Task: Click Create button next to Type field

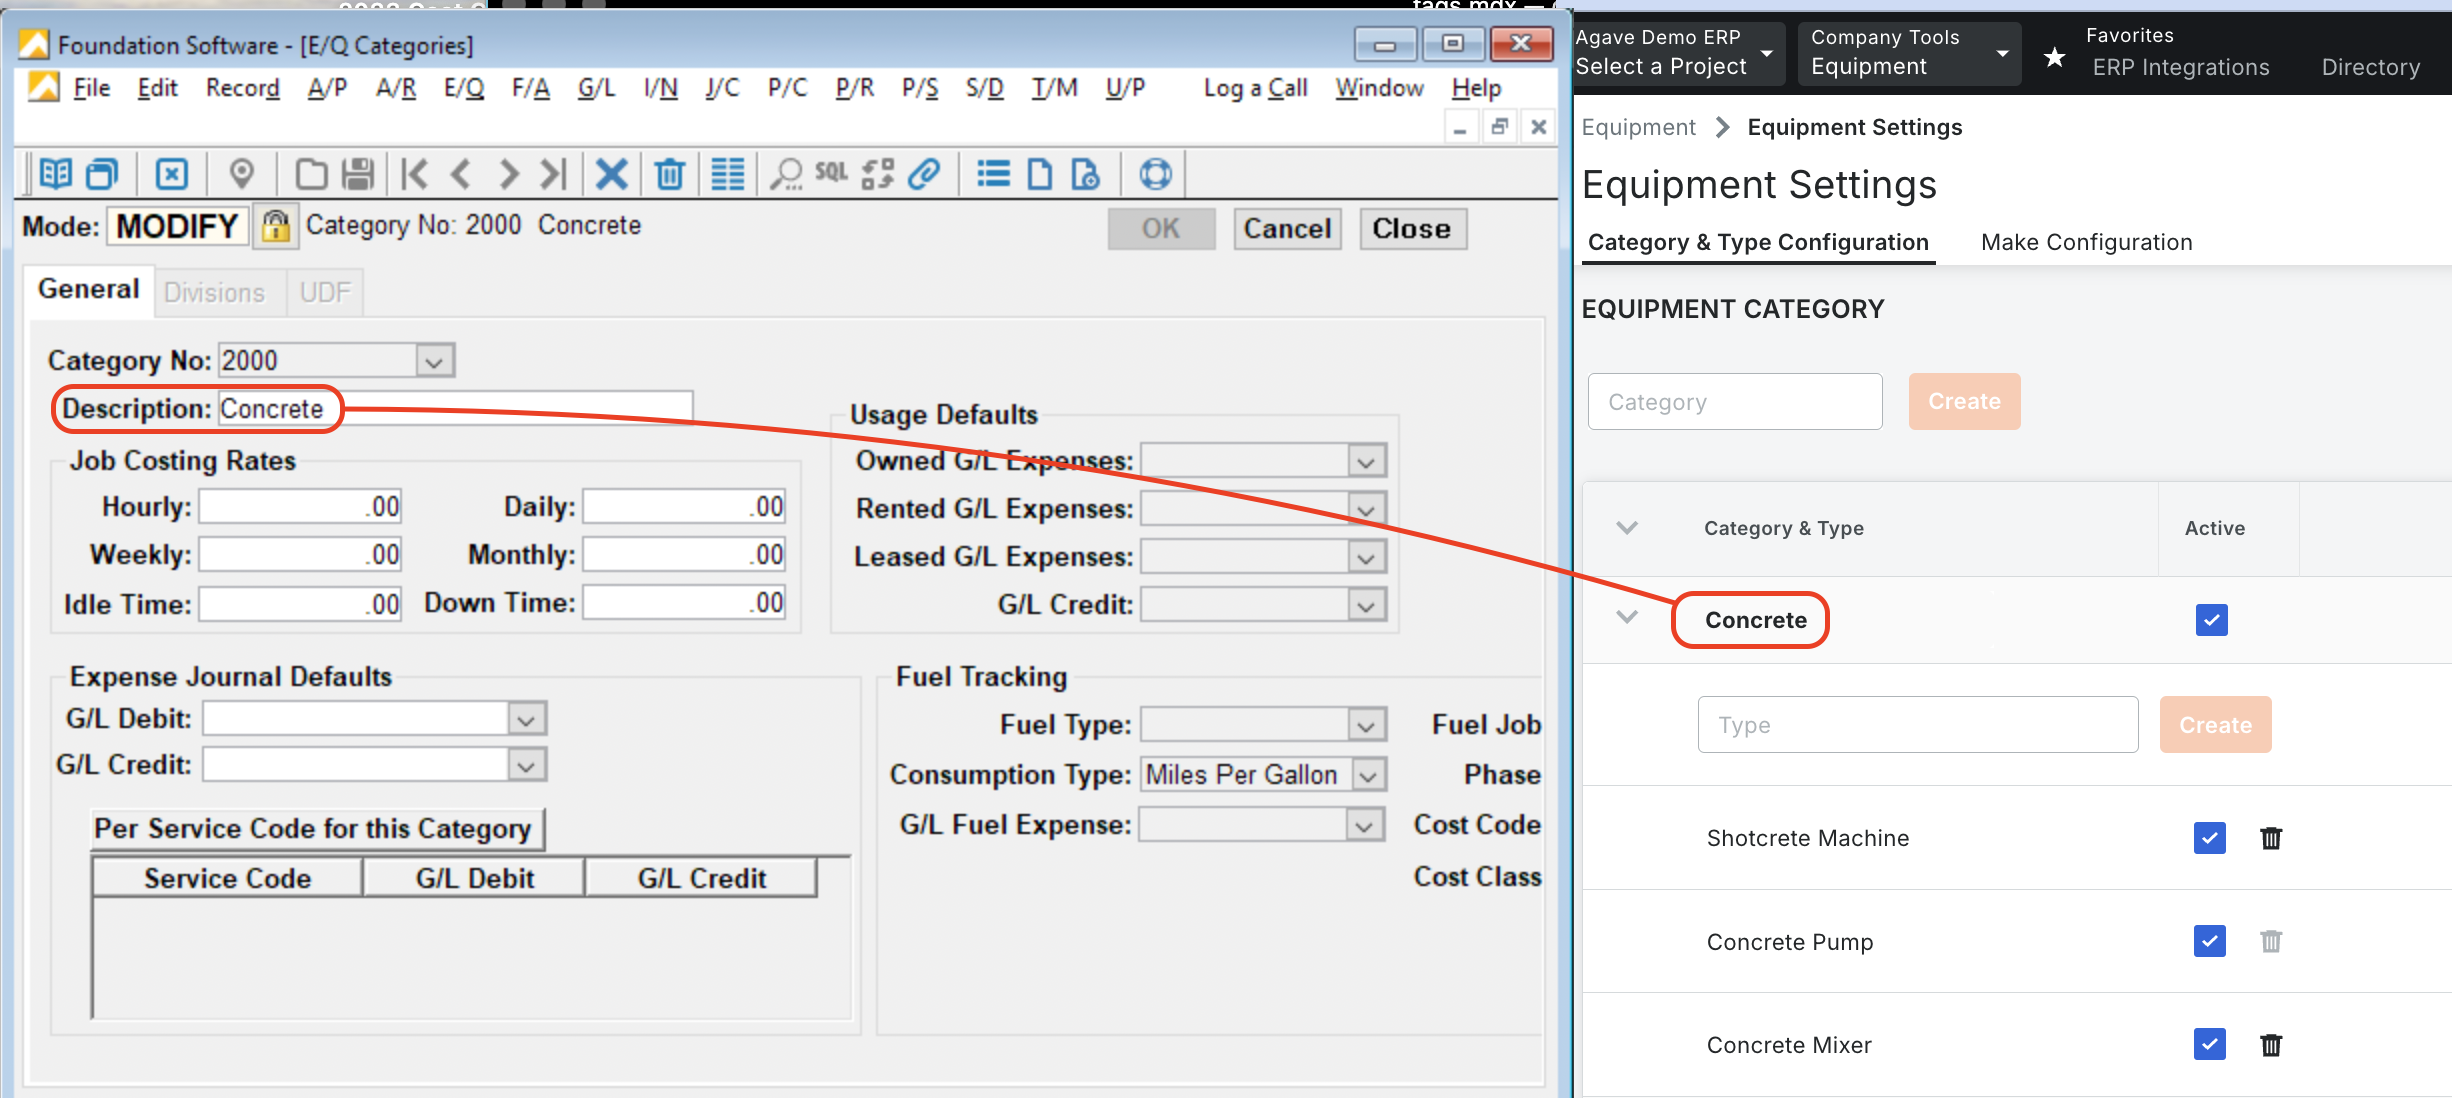Action: point(2215,725)
